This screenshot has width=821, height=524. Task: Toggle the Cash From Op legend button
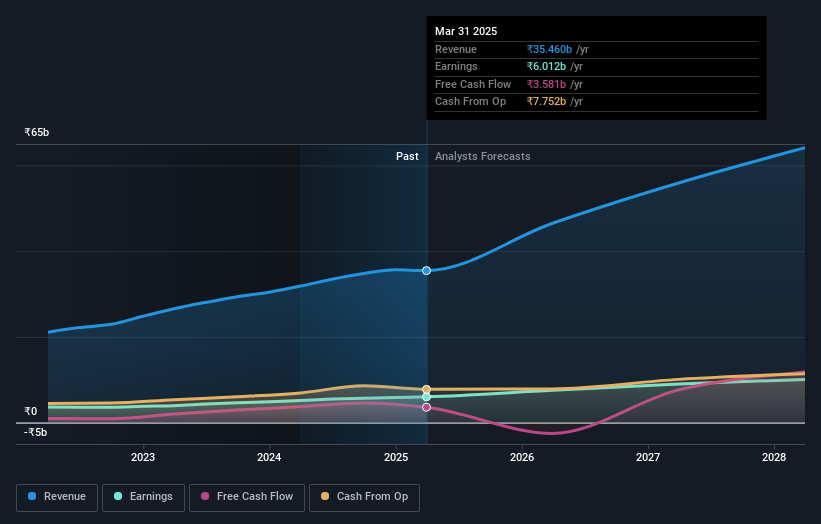point(364,497)
